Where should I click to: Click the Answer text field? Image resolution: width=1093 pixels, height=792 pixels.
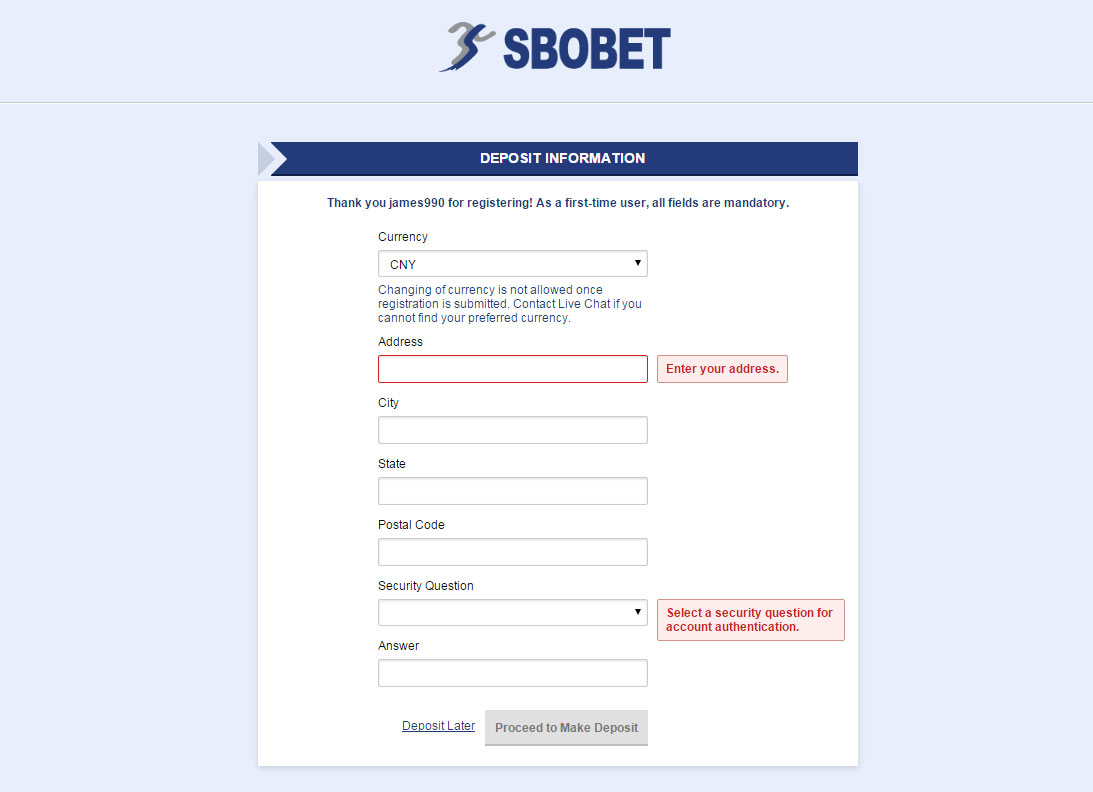[x=512, y=673]
